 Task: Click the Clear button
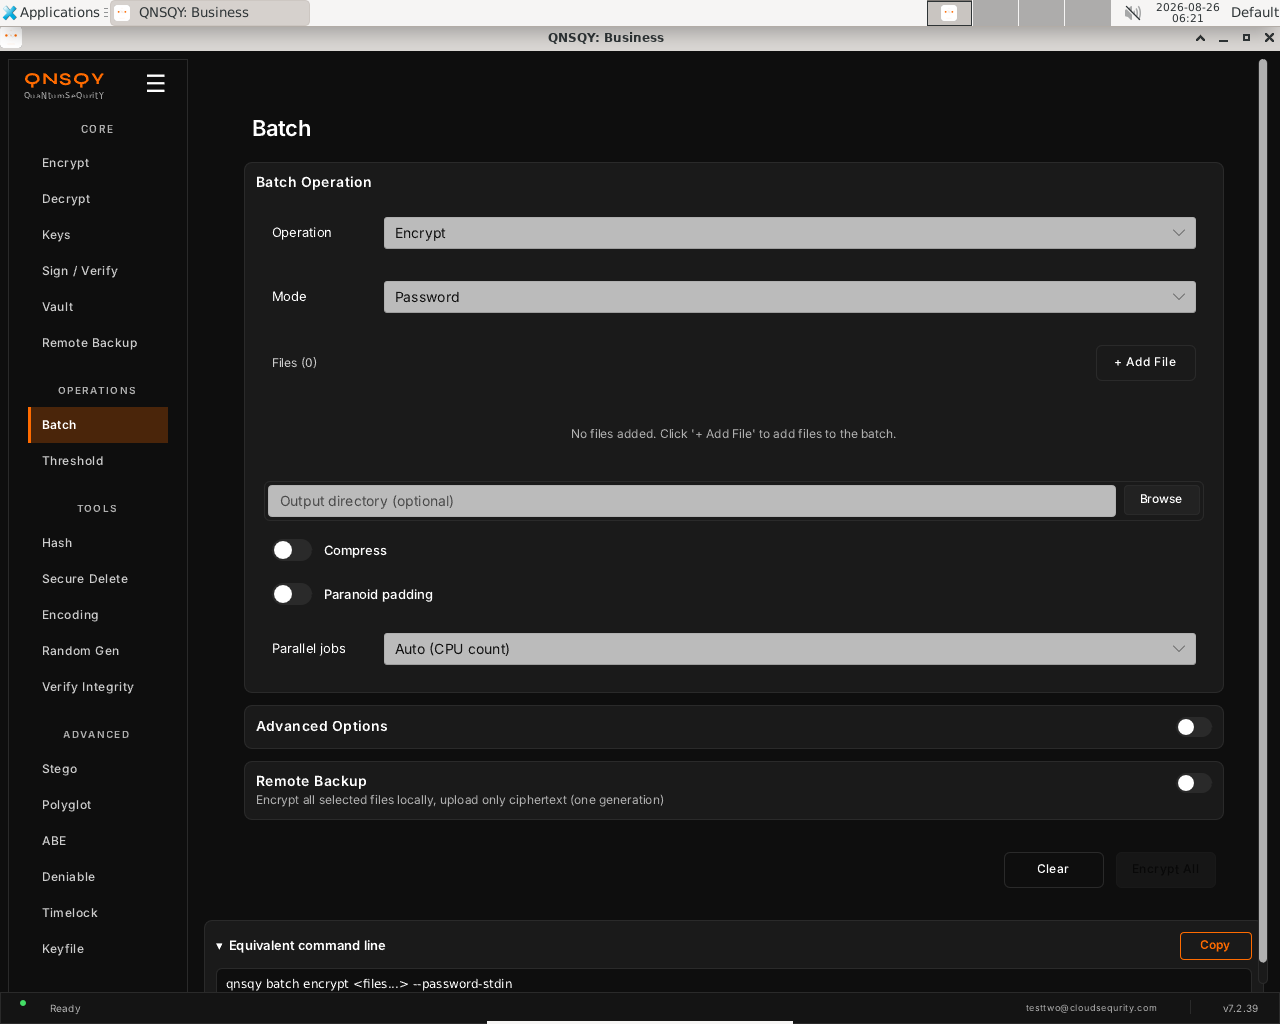point(1053,869)
